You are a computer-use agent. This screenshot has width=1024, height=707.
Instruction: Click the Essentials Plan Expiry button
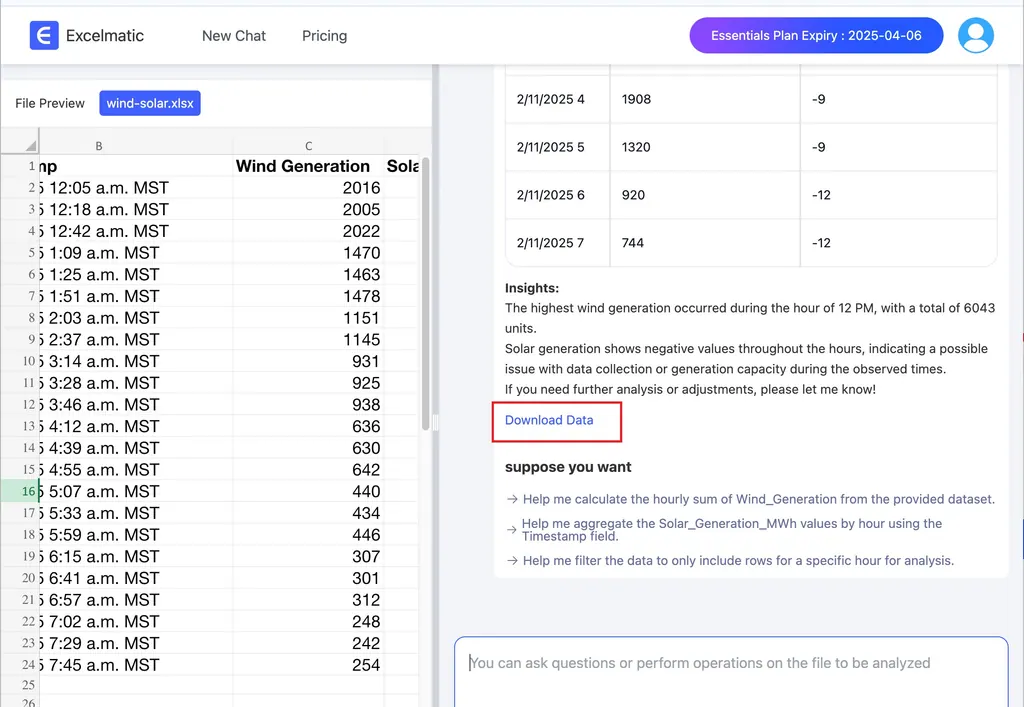[815, 35]
